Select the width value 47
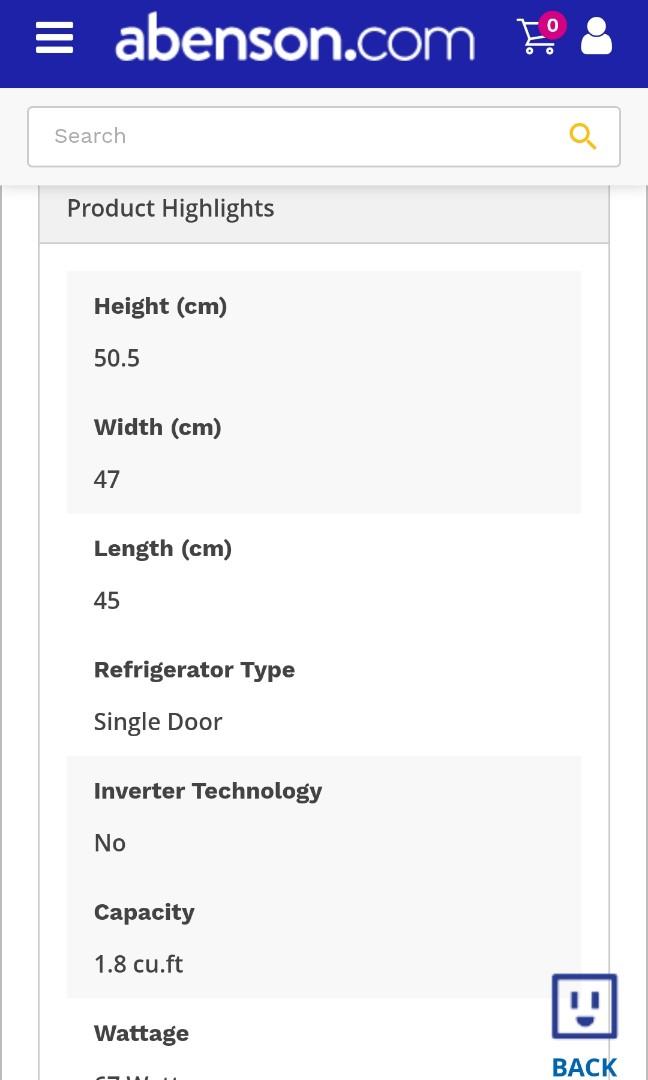The height and width of the screenshot is (1080, 648). point(107,479)
